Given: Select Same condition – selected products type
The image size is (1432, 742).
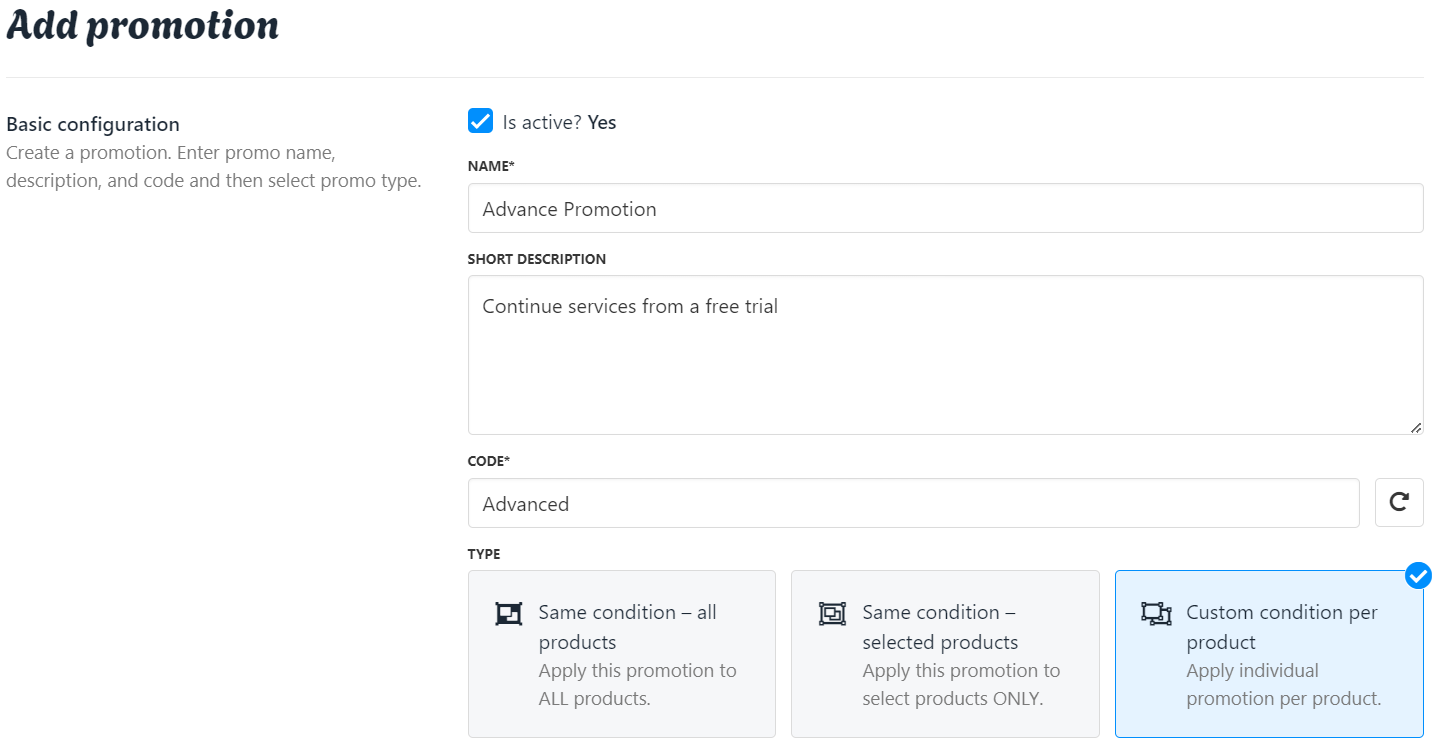Looking at the screenshot, I should tap(945, 654).
